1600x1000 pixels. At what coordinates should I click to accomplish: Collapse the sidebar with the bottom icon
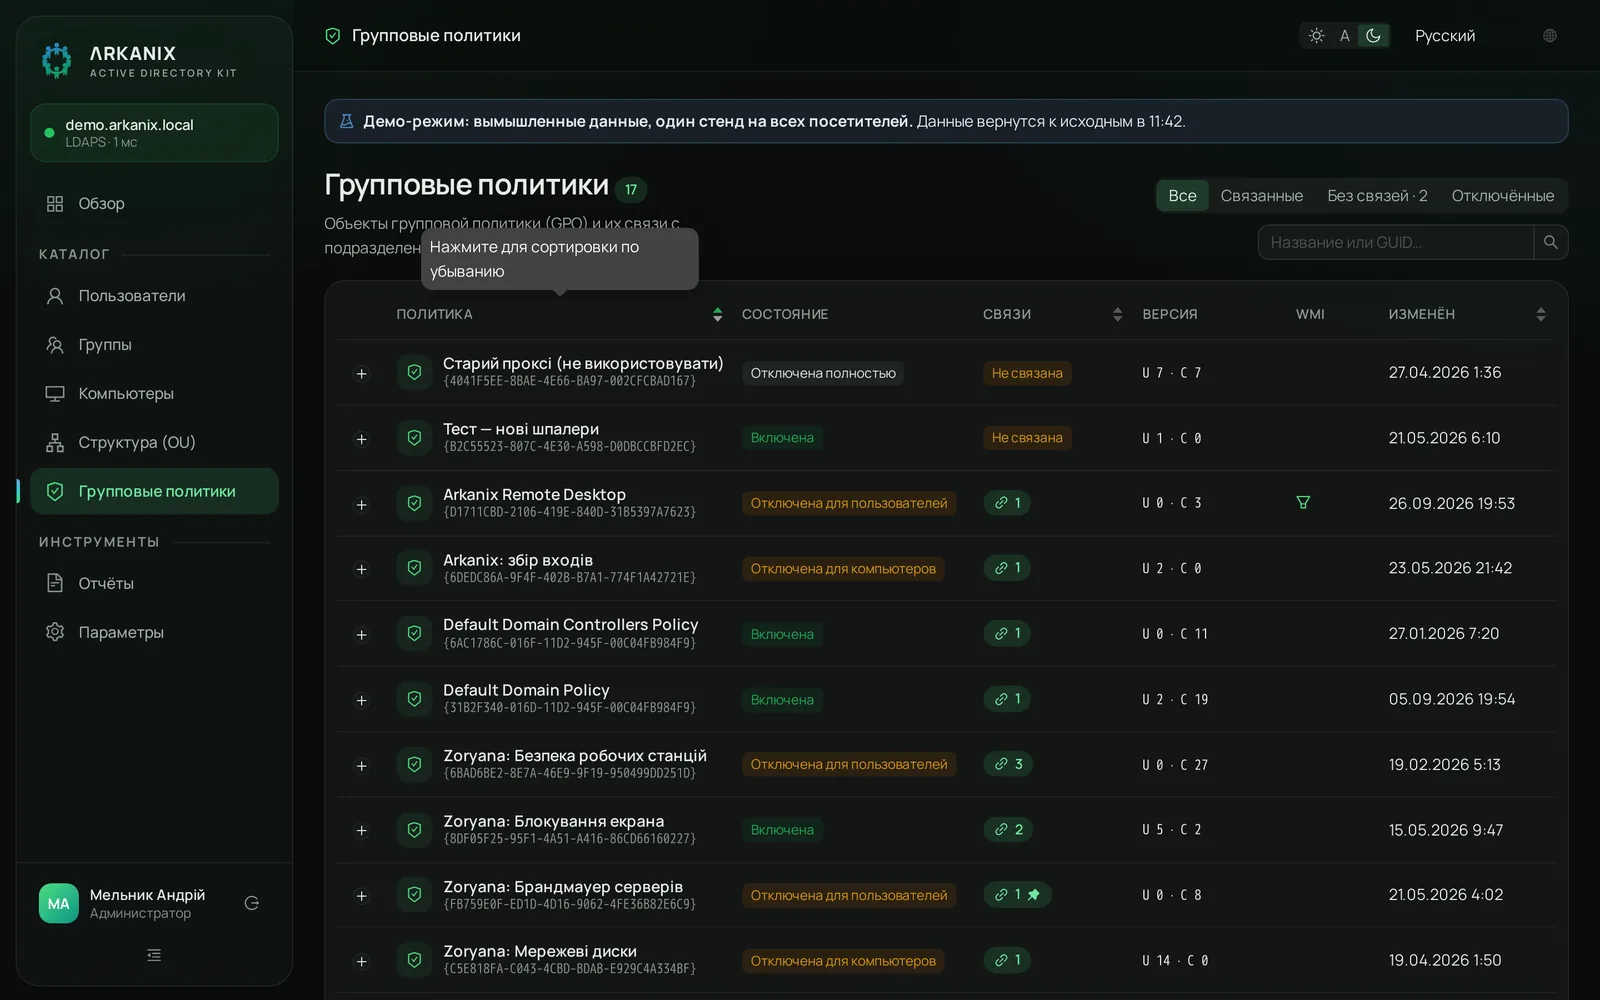(x=154, y=956)
